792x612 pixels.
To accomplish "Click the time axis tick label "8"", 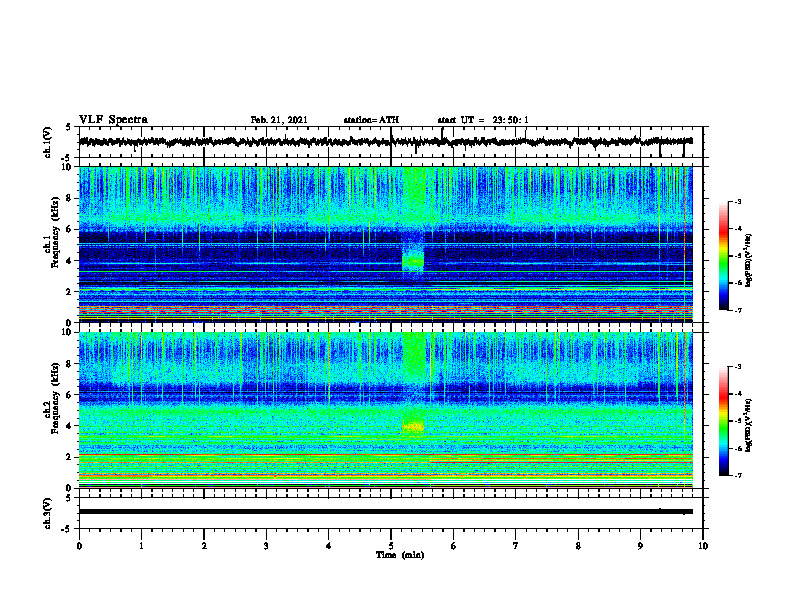I will (578, 546).
